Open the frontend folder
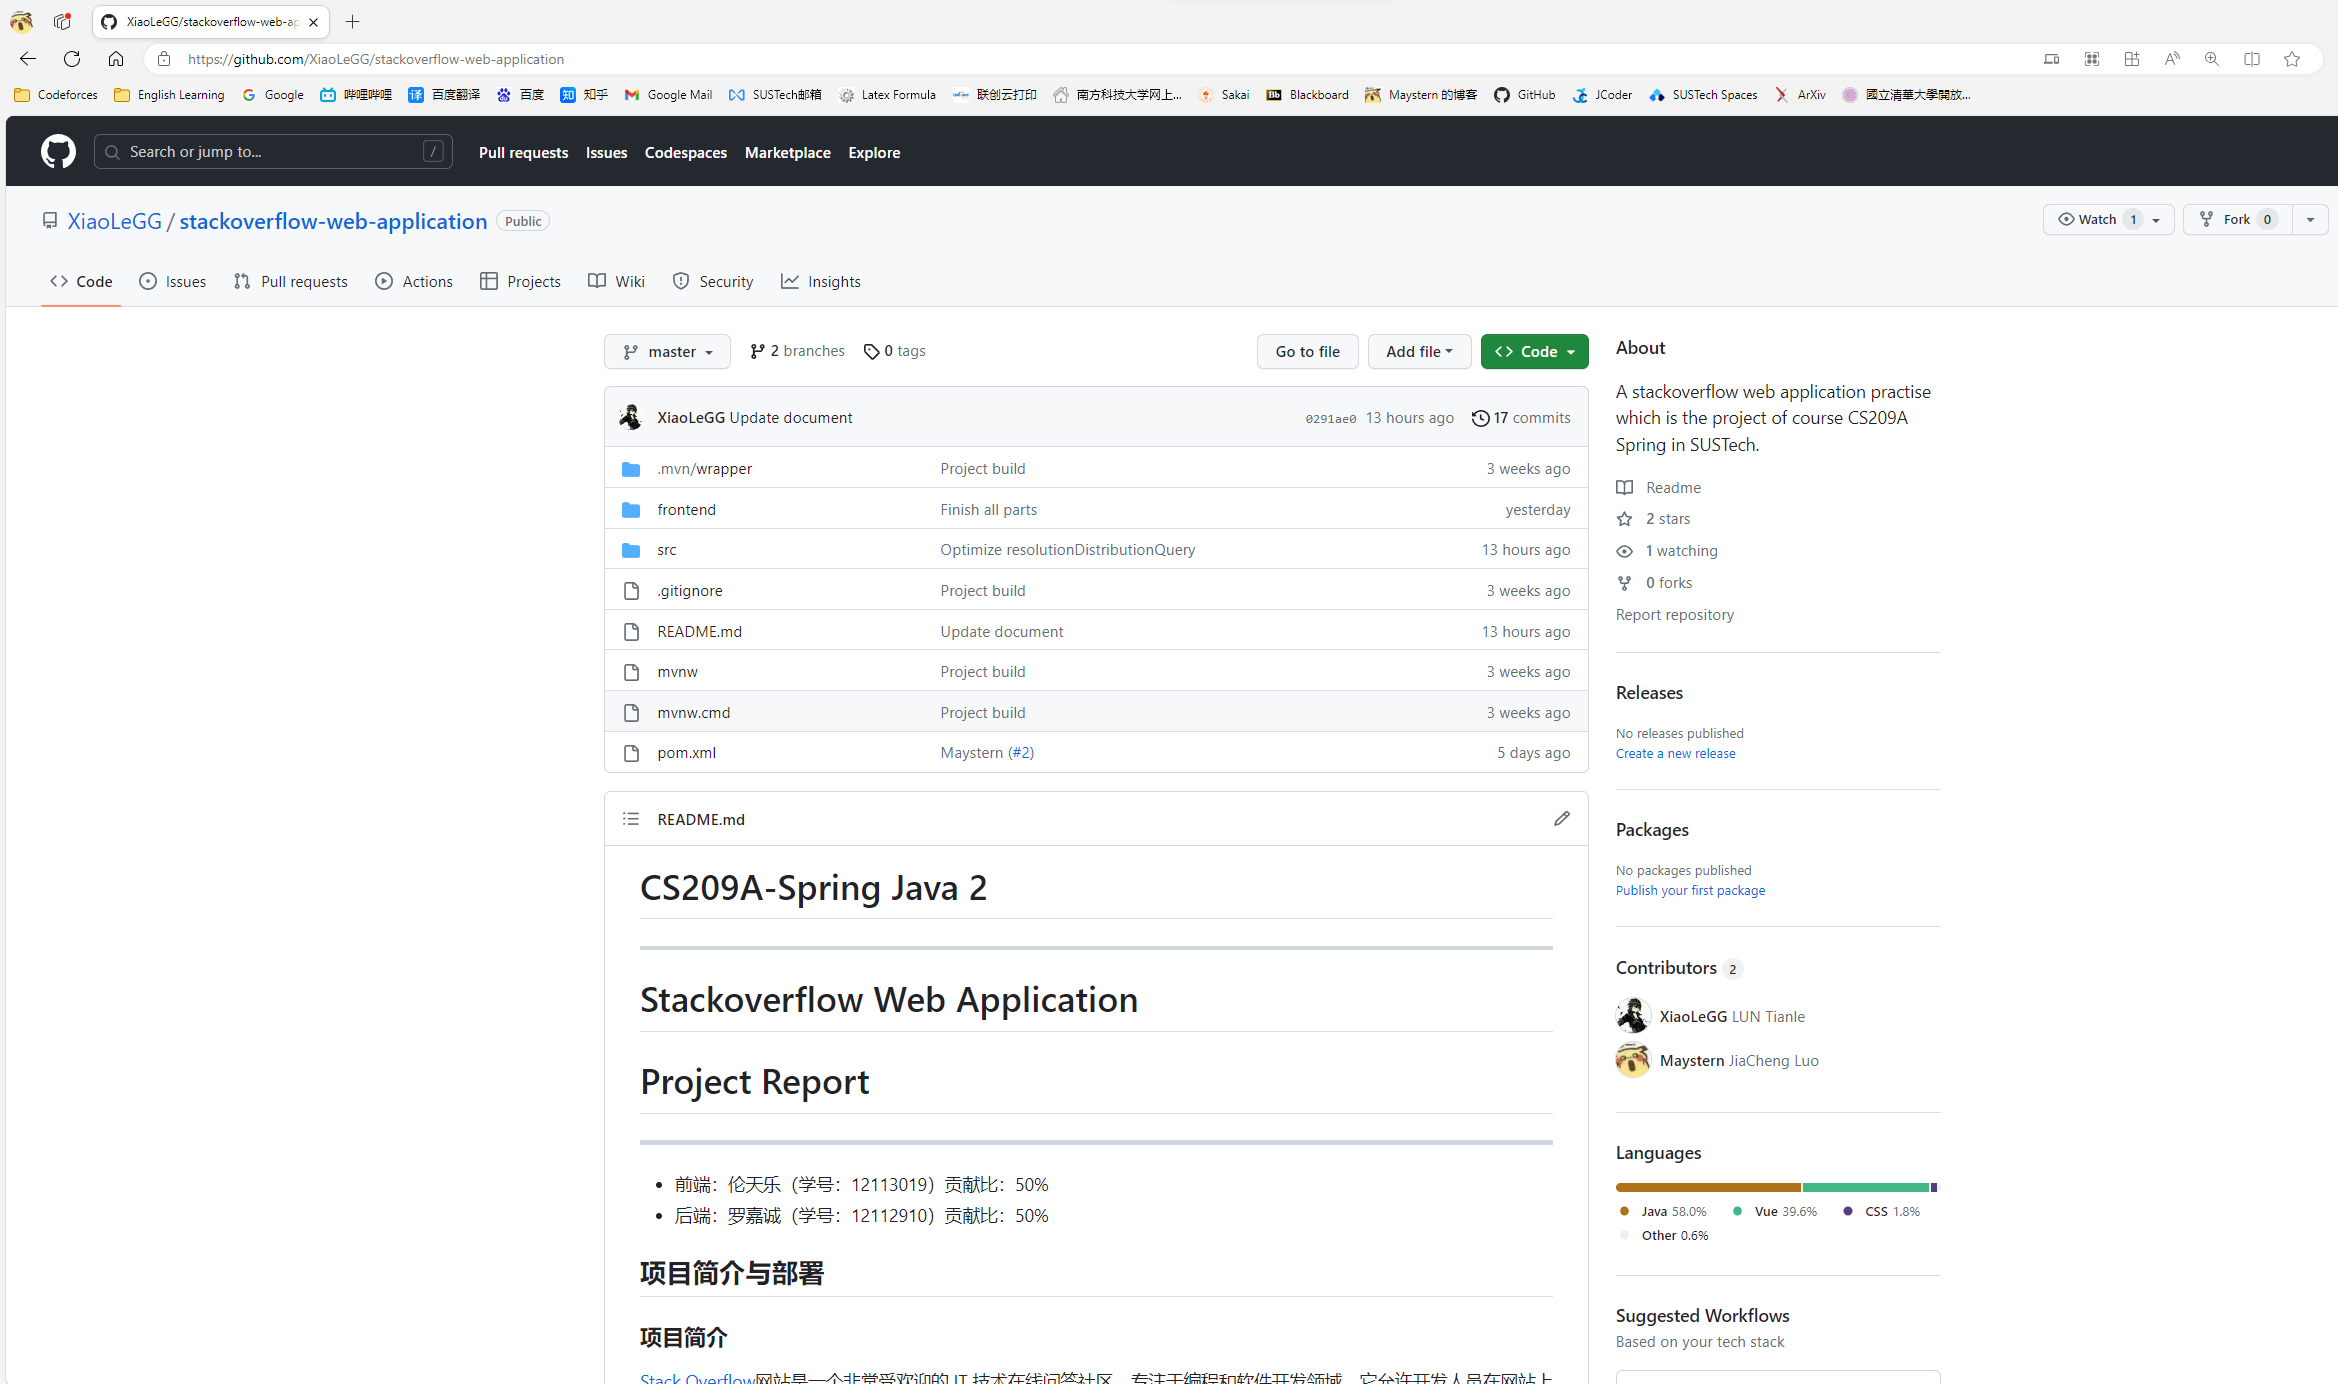The height and width of the screenshot is (1384, 2338). tap(686, 510)
